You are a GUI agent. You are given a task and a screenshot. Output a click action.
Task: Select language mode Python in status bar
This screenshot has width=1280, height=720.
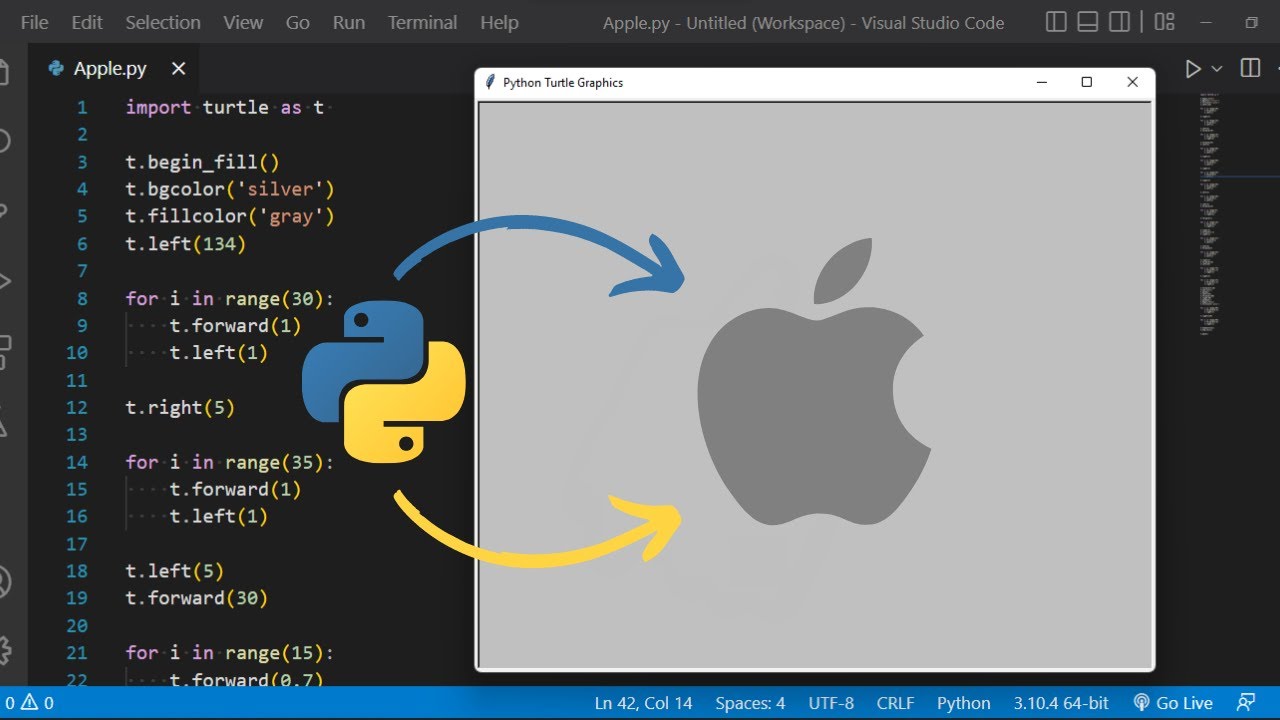click(963, 703)
